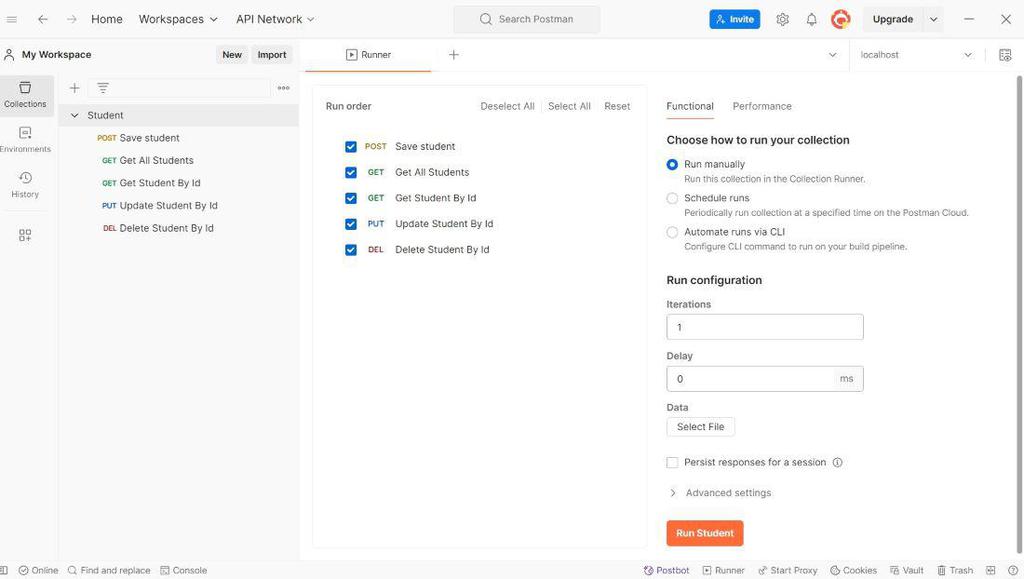This screenshot has width=1024, height=579.
Task: Open the Trash in the status bar
Action: 954,570
